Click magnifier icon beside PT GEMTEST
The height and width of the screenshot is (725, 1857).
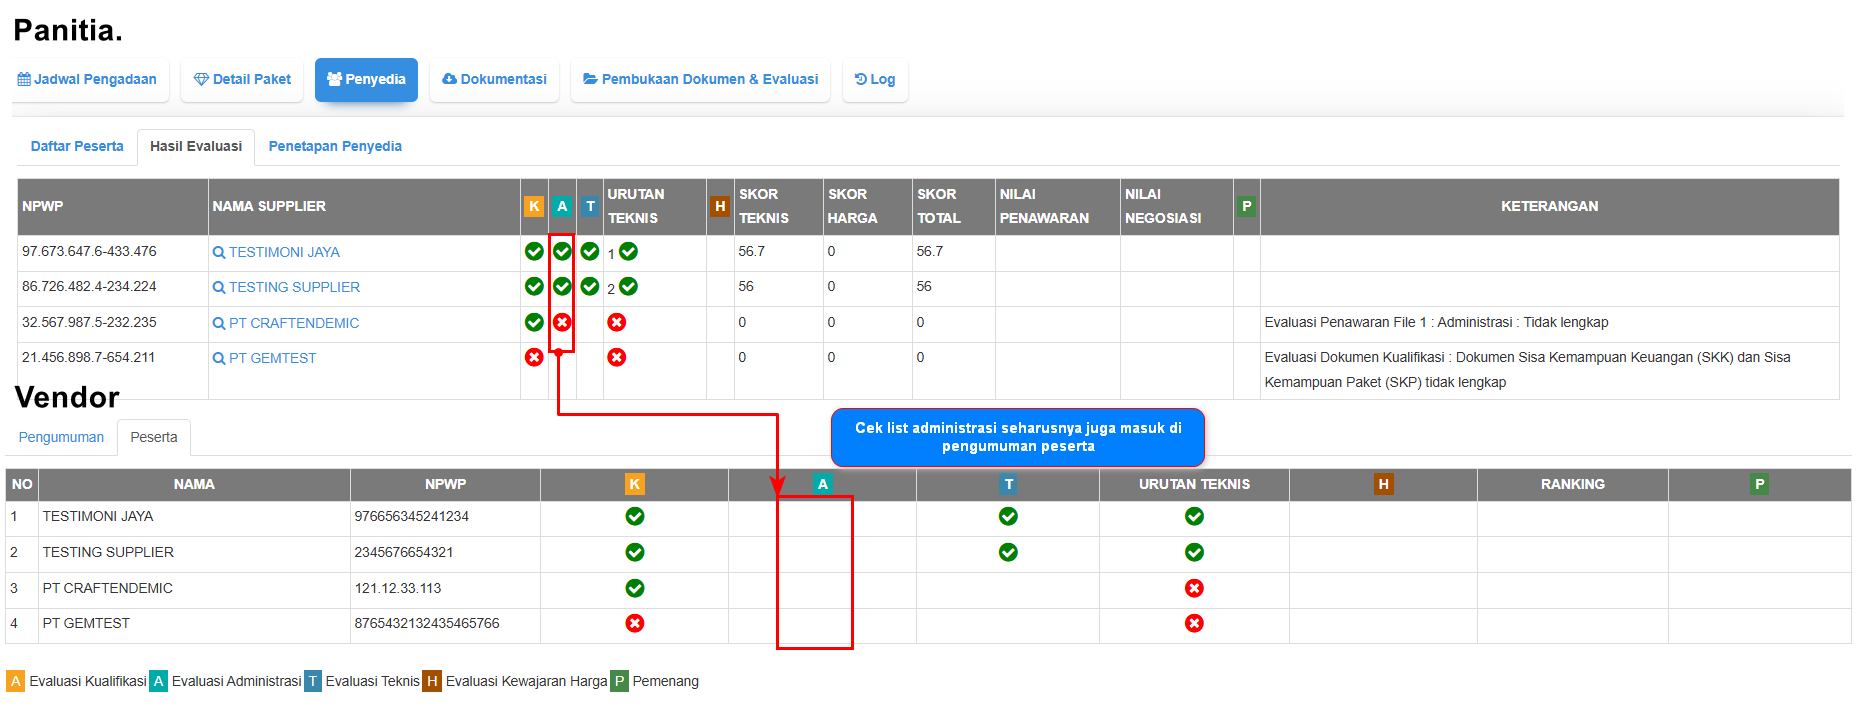(219, 359)
